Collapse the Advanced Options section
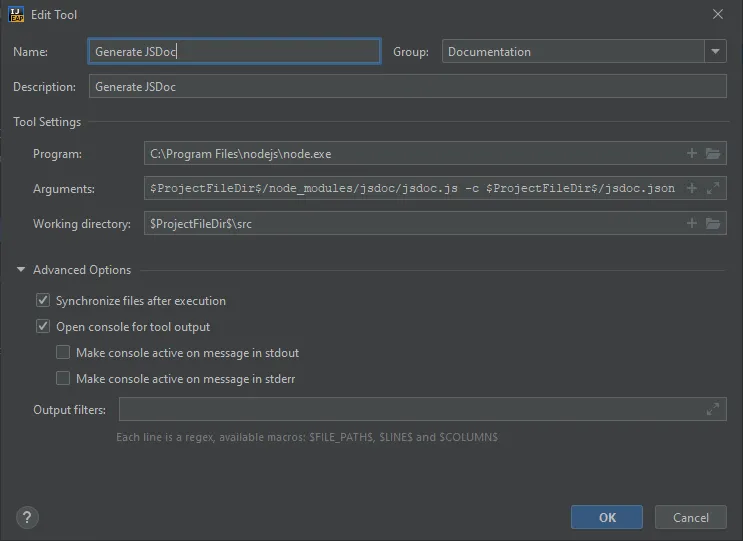Image resolution: width=743 pixels, height=541 pixels. 21,270
